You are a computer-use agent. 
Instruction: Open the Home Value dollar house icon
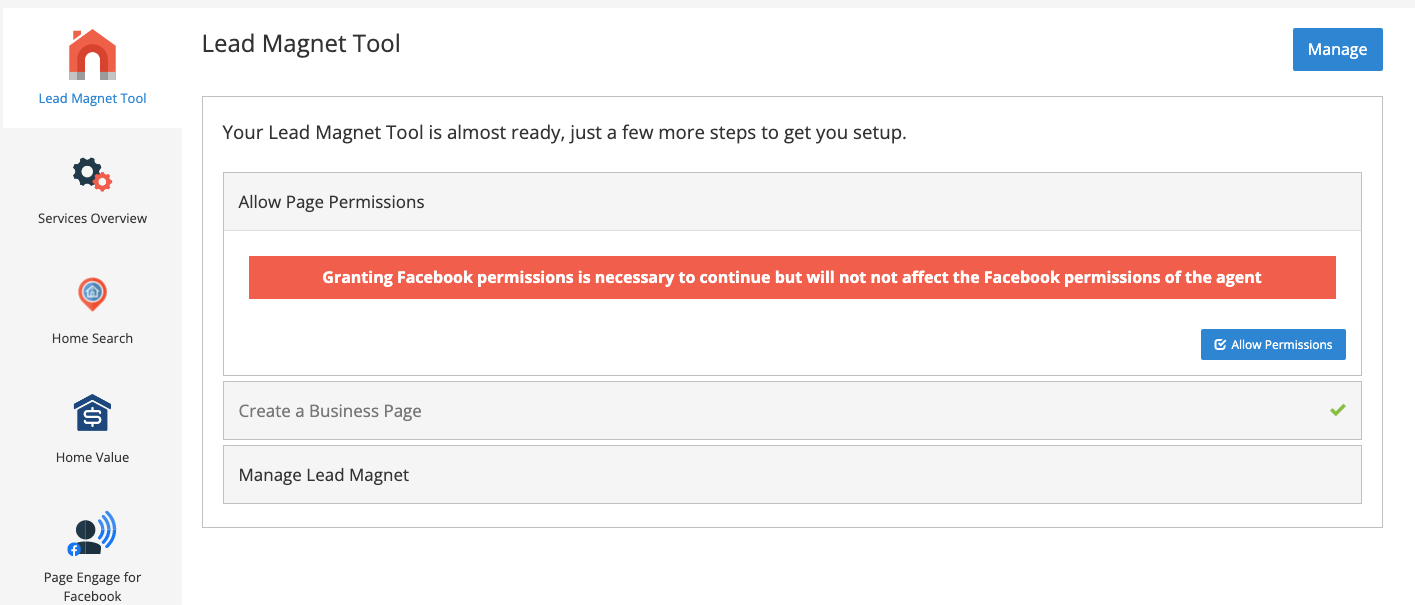point(92,413)
